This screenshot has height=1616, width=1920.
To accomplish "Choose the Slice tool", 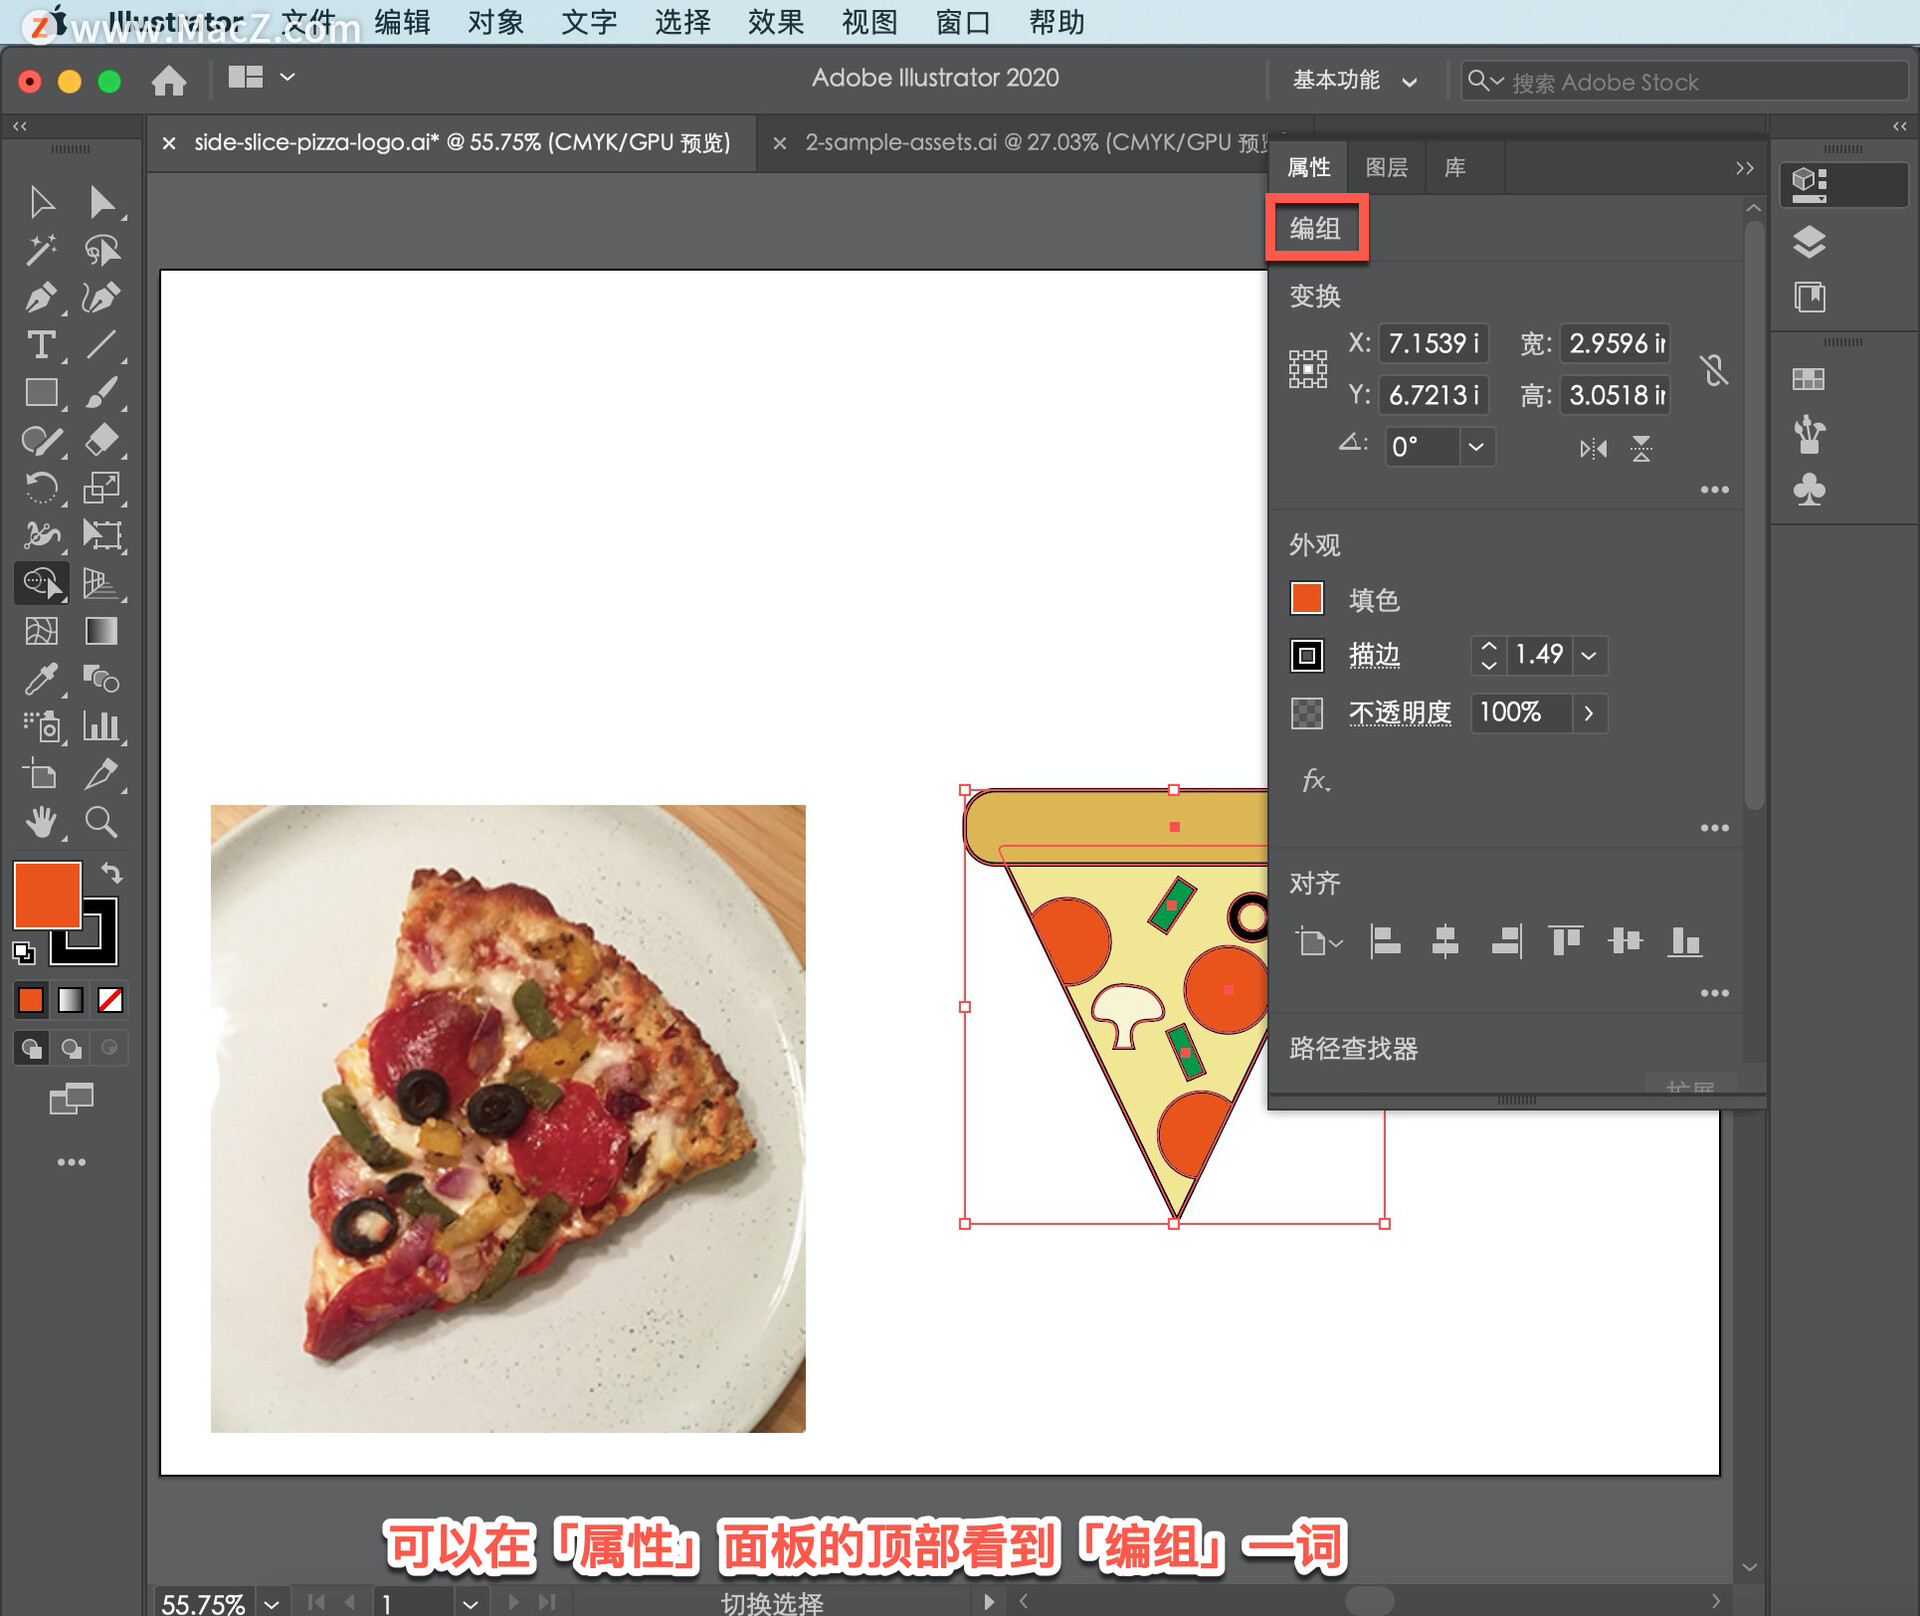I will (101, 775).
